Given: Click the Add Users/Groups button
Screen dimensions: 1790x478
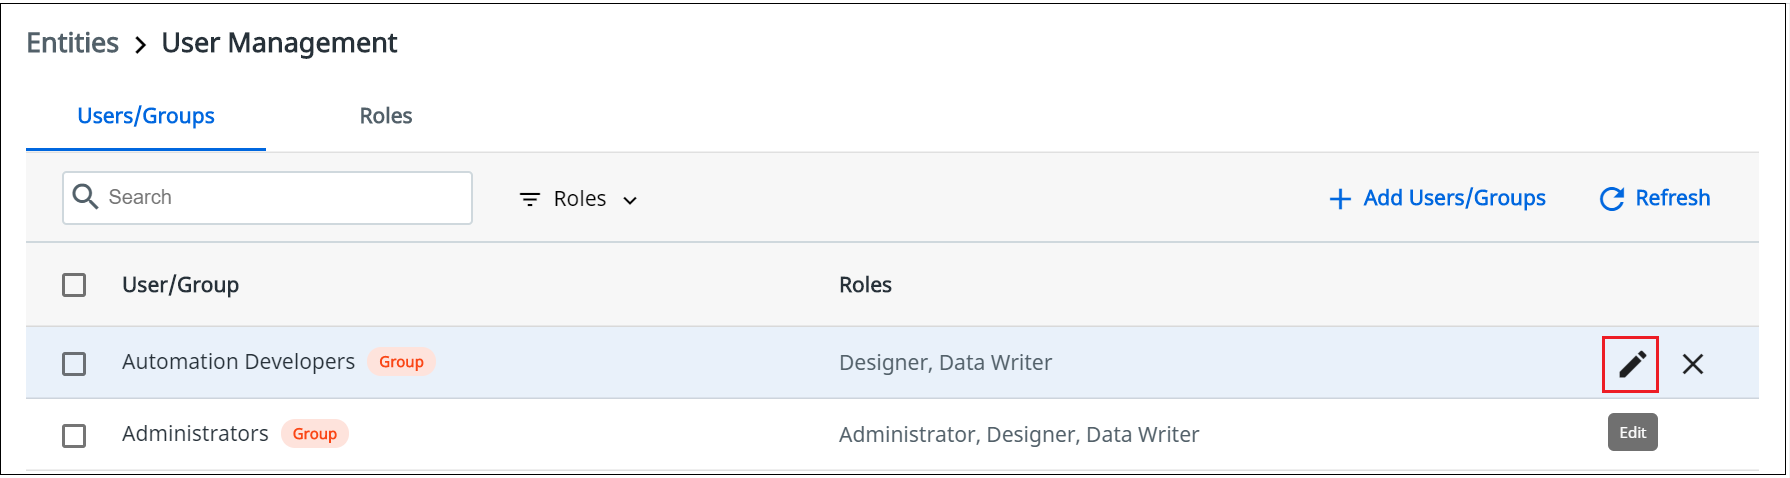Looking at the screenshot, I should pos(1437,198).
